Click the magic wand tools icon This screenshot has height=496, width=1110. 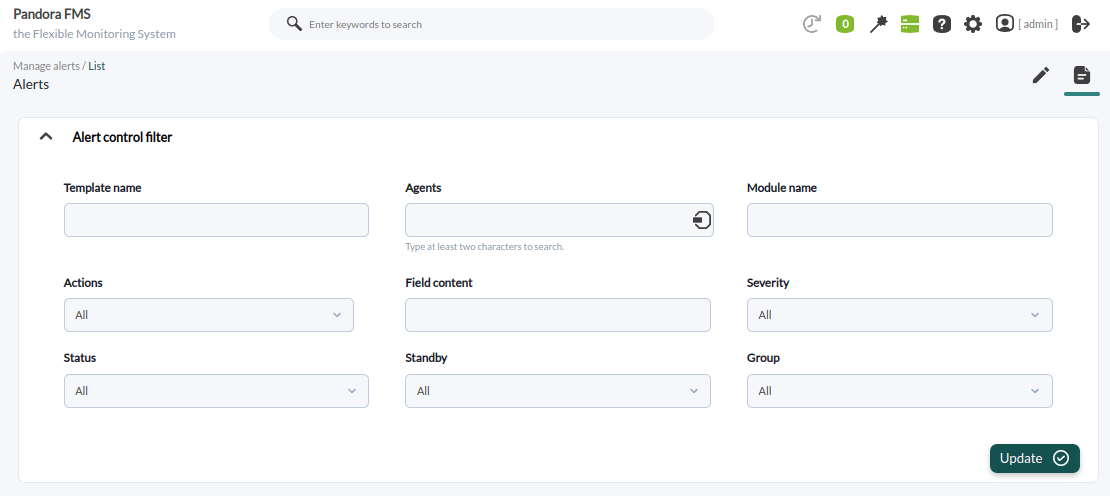(878, 24)
